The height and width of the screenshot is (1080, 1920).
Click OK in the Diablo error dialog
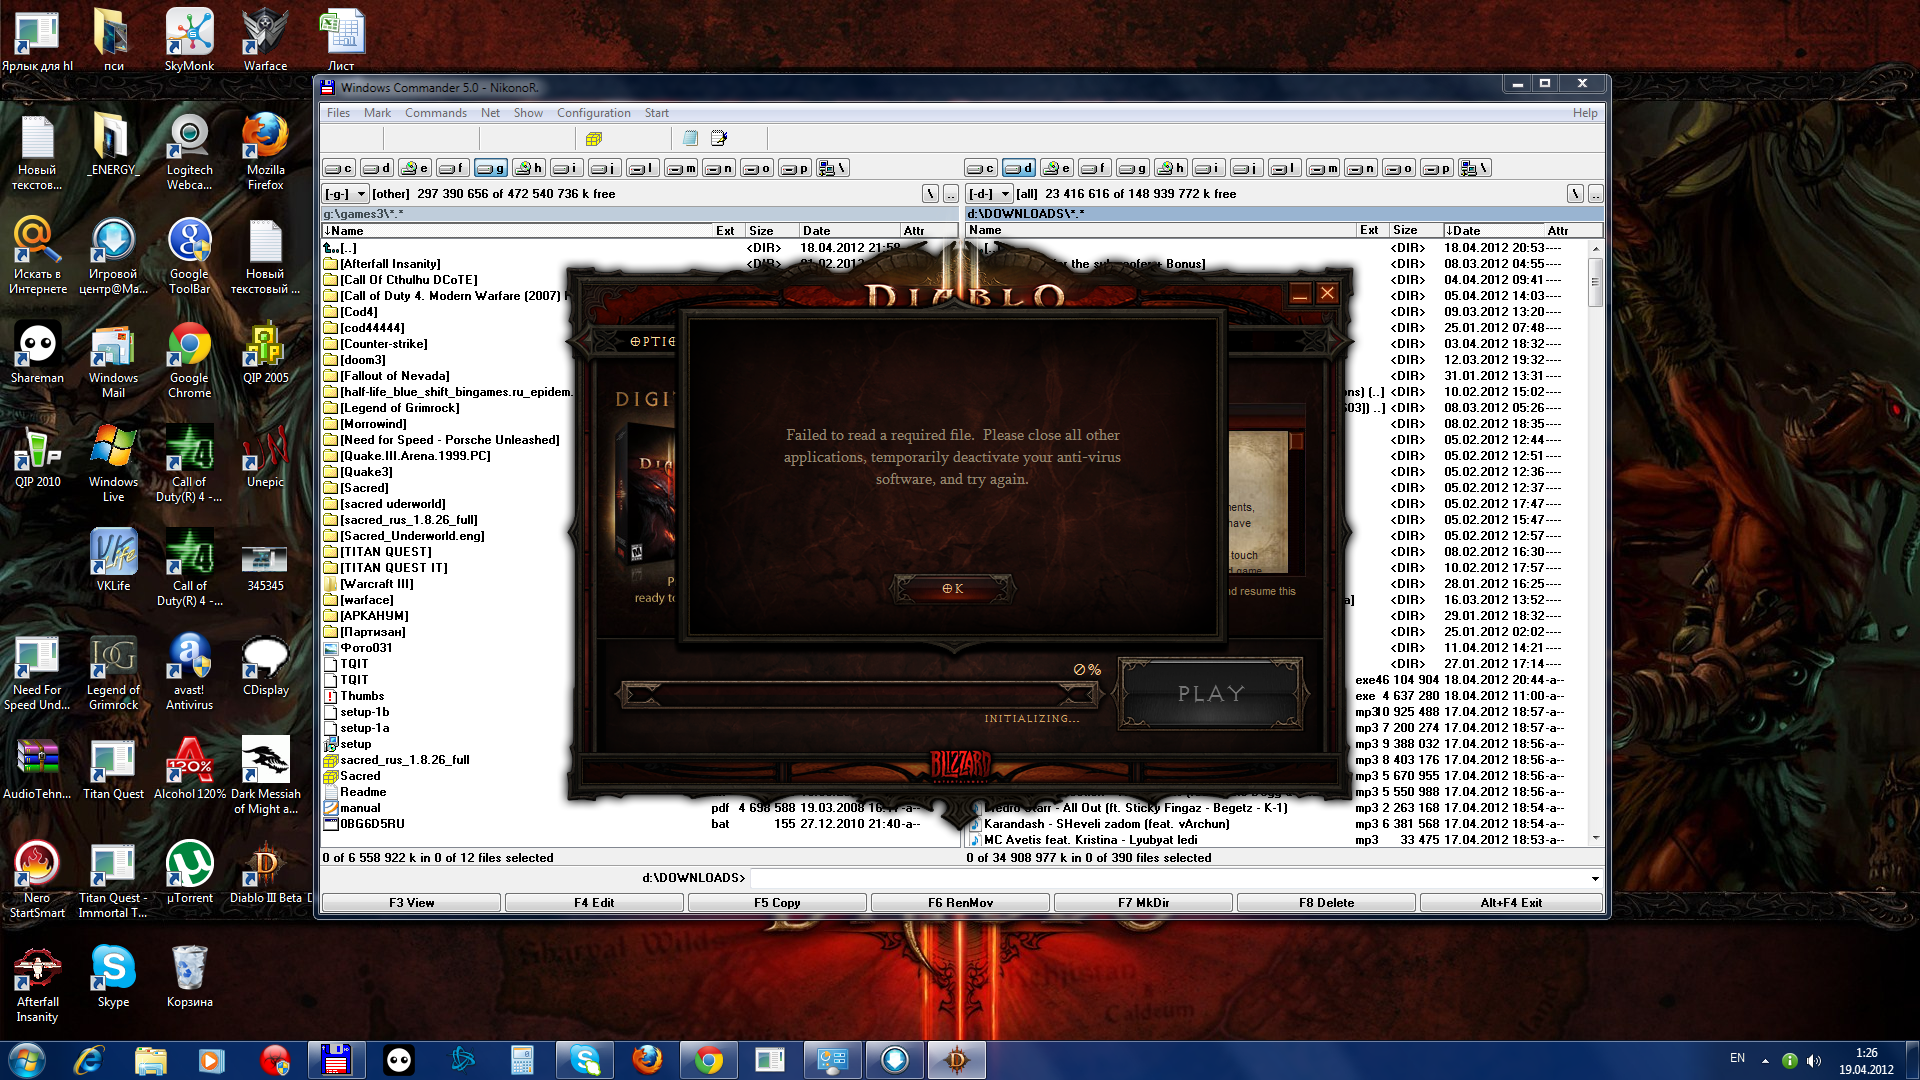[x=953, y=589]
